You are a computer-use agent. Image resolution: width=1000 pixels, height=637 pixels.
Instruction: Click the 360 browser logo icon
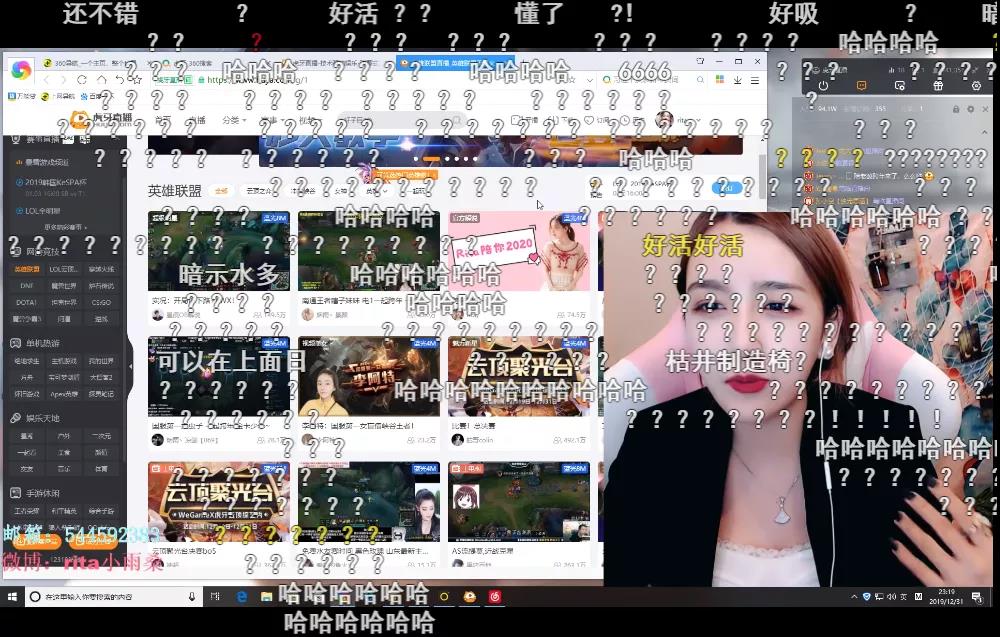pos(20,69)
